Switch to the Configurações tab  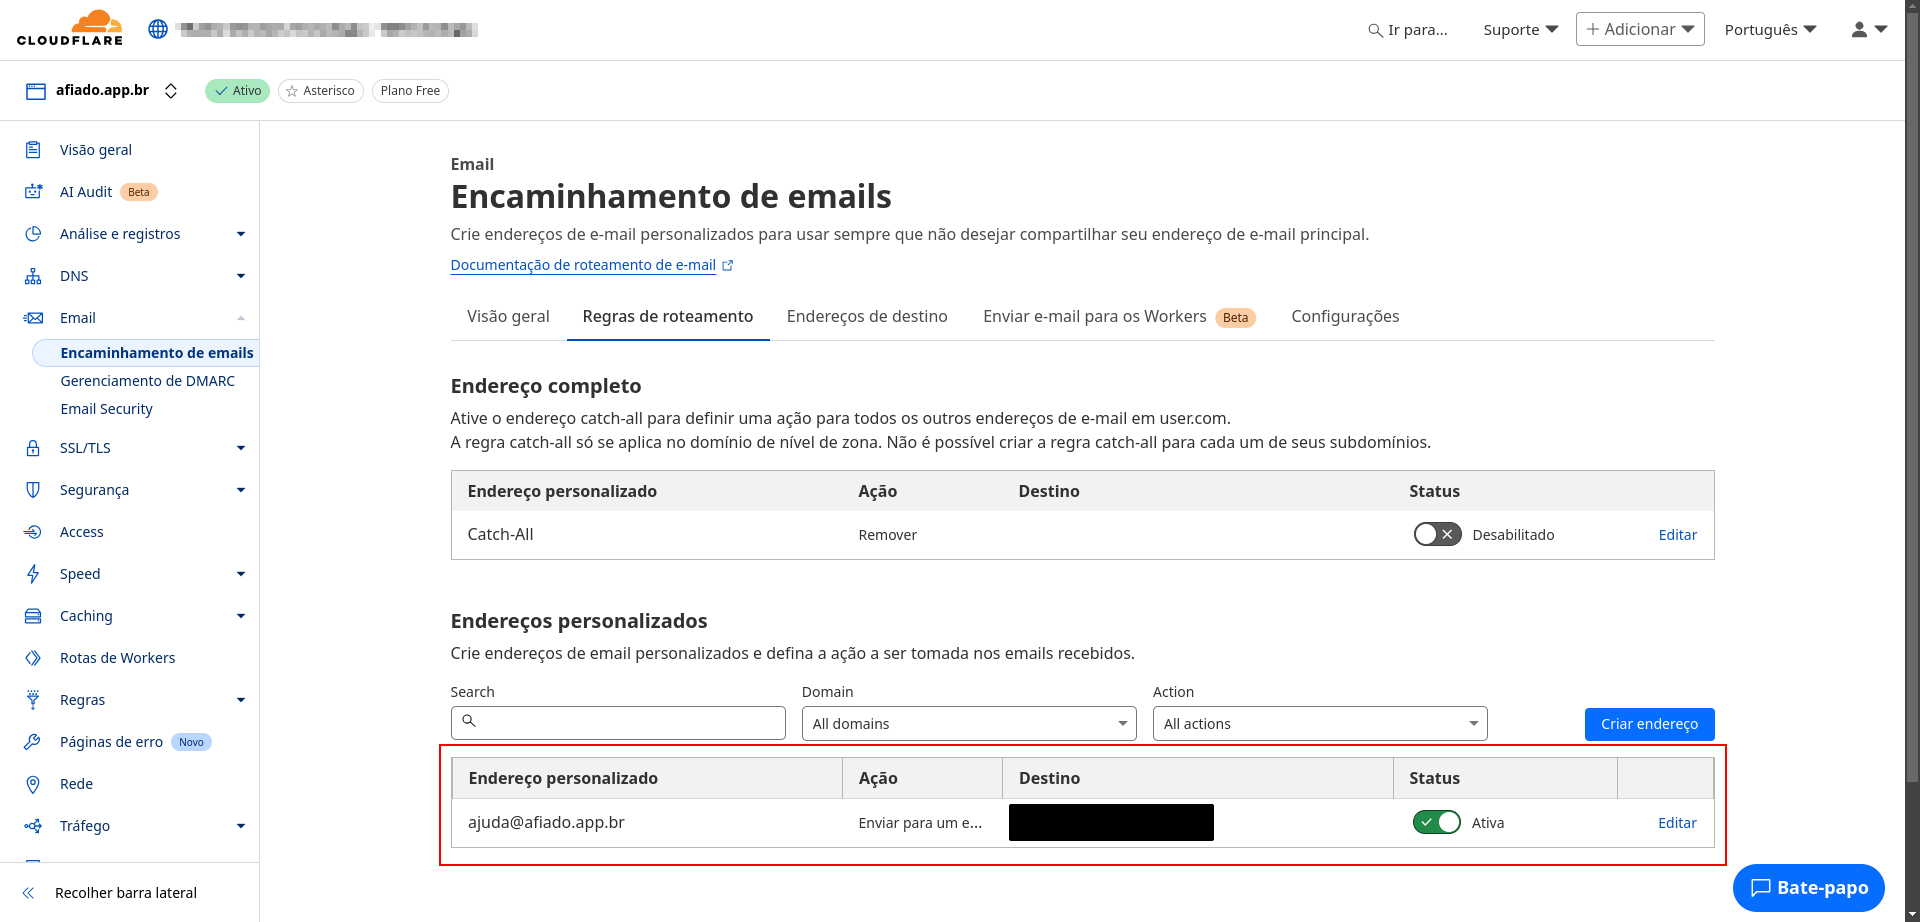coord(1344,317)
